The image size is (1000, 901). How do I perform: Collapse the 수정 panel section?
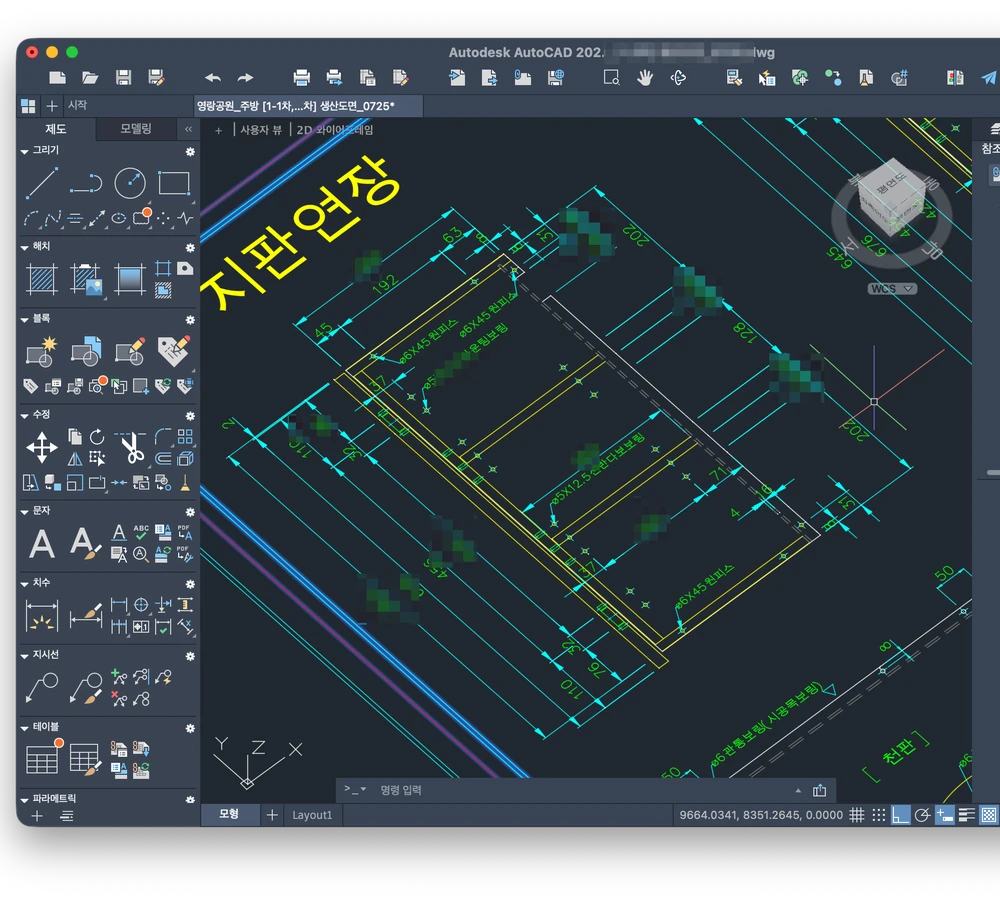[24, 416]
